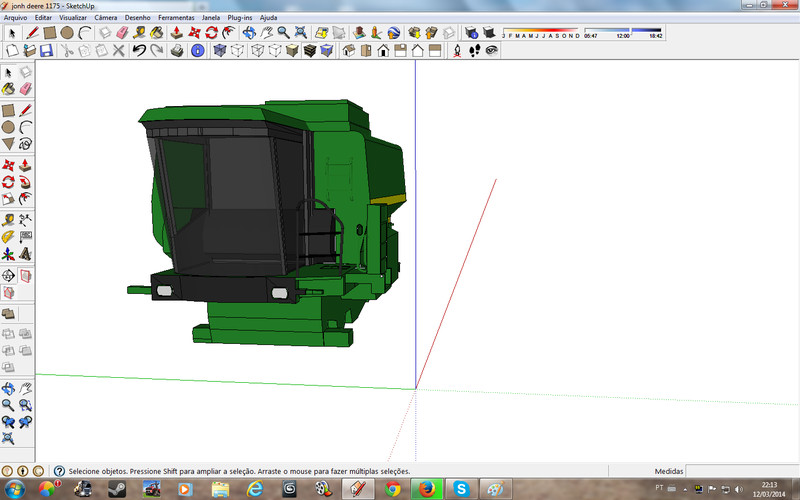Open Shadow Settings icon

471,33
